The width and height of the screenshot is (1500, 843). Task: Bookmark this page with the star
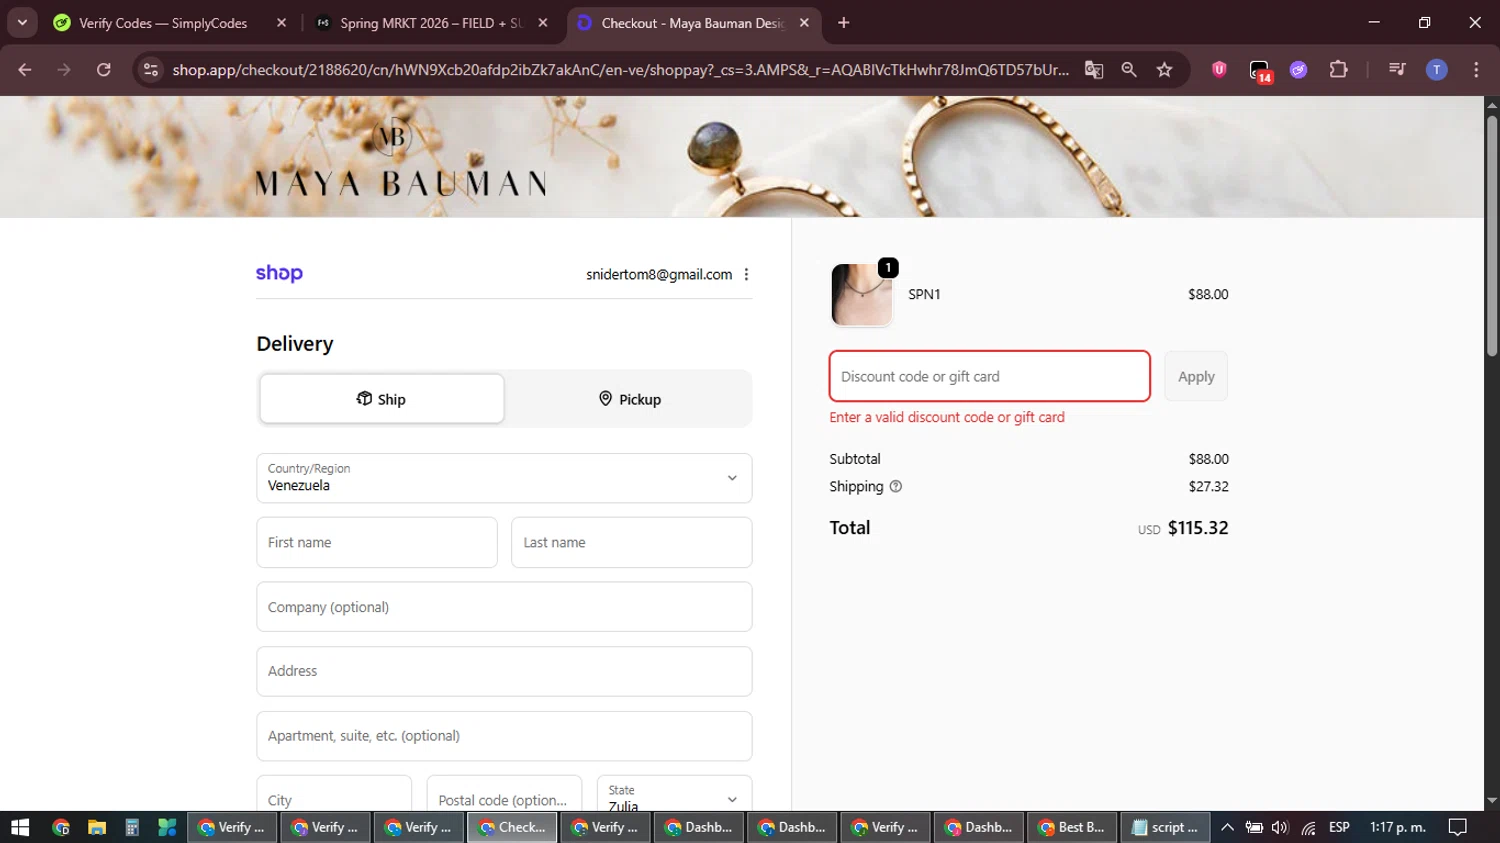click(1164, 69)
